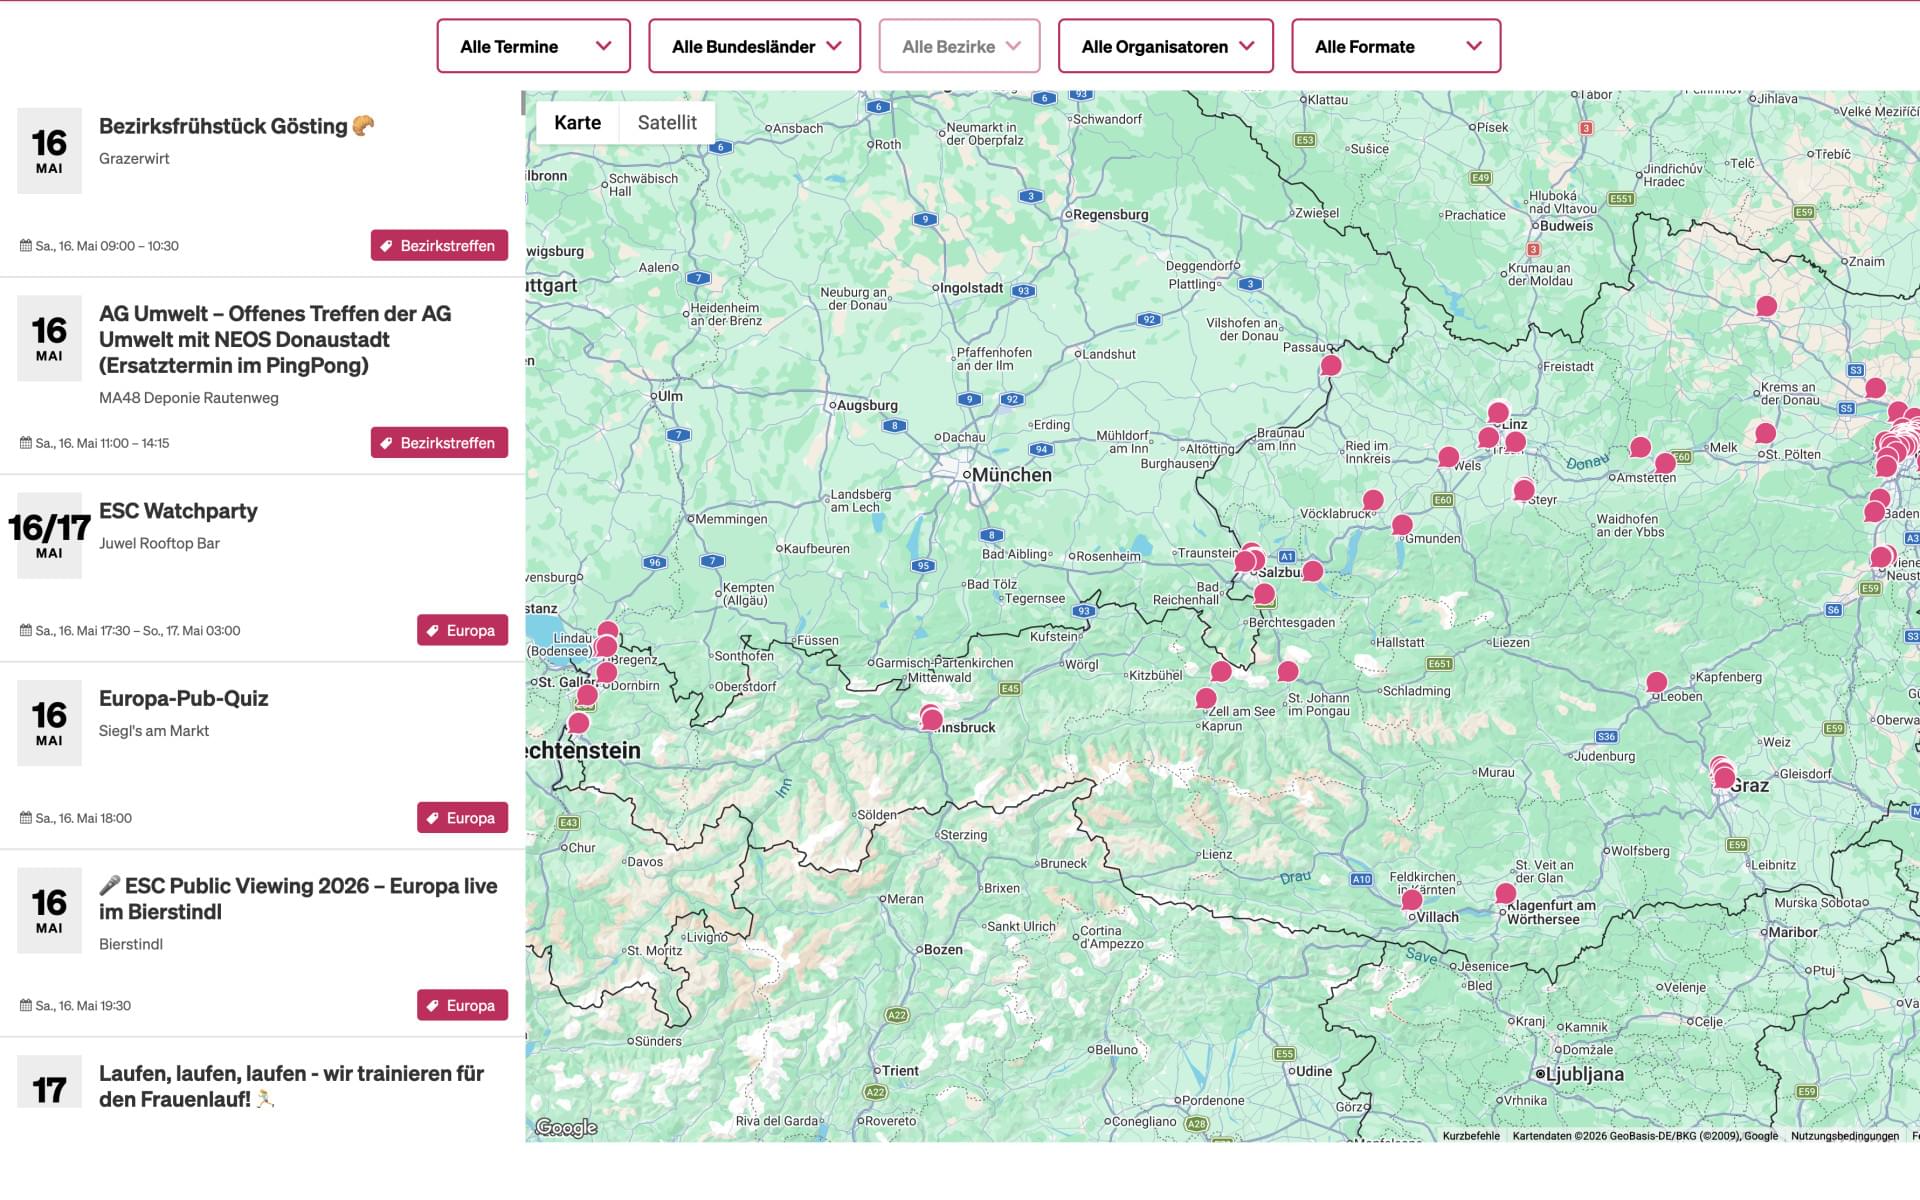Open the Alle Termine dropdown
The image size is (1920, 1200).
pos(533,46)
